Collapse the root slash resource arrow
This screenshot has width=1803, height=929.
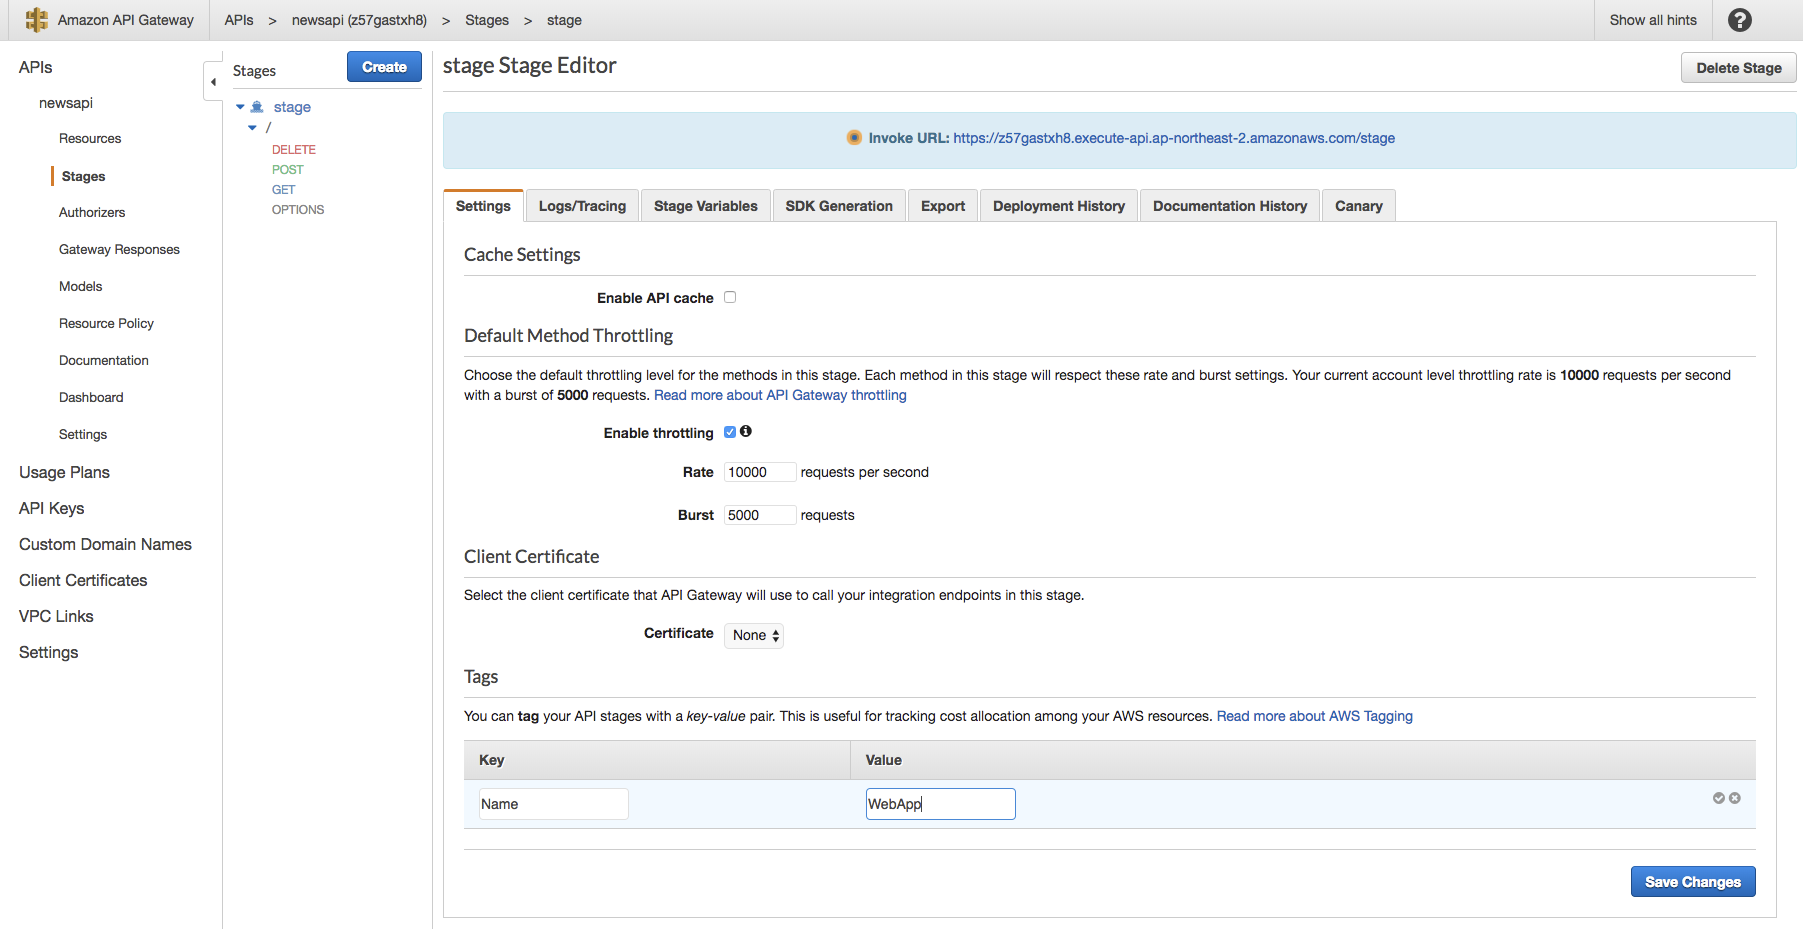pos(252,128)
